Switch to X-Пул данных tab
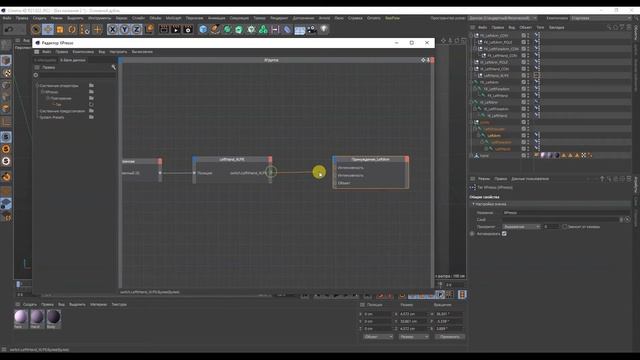 73,60
